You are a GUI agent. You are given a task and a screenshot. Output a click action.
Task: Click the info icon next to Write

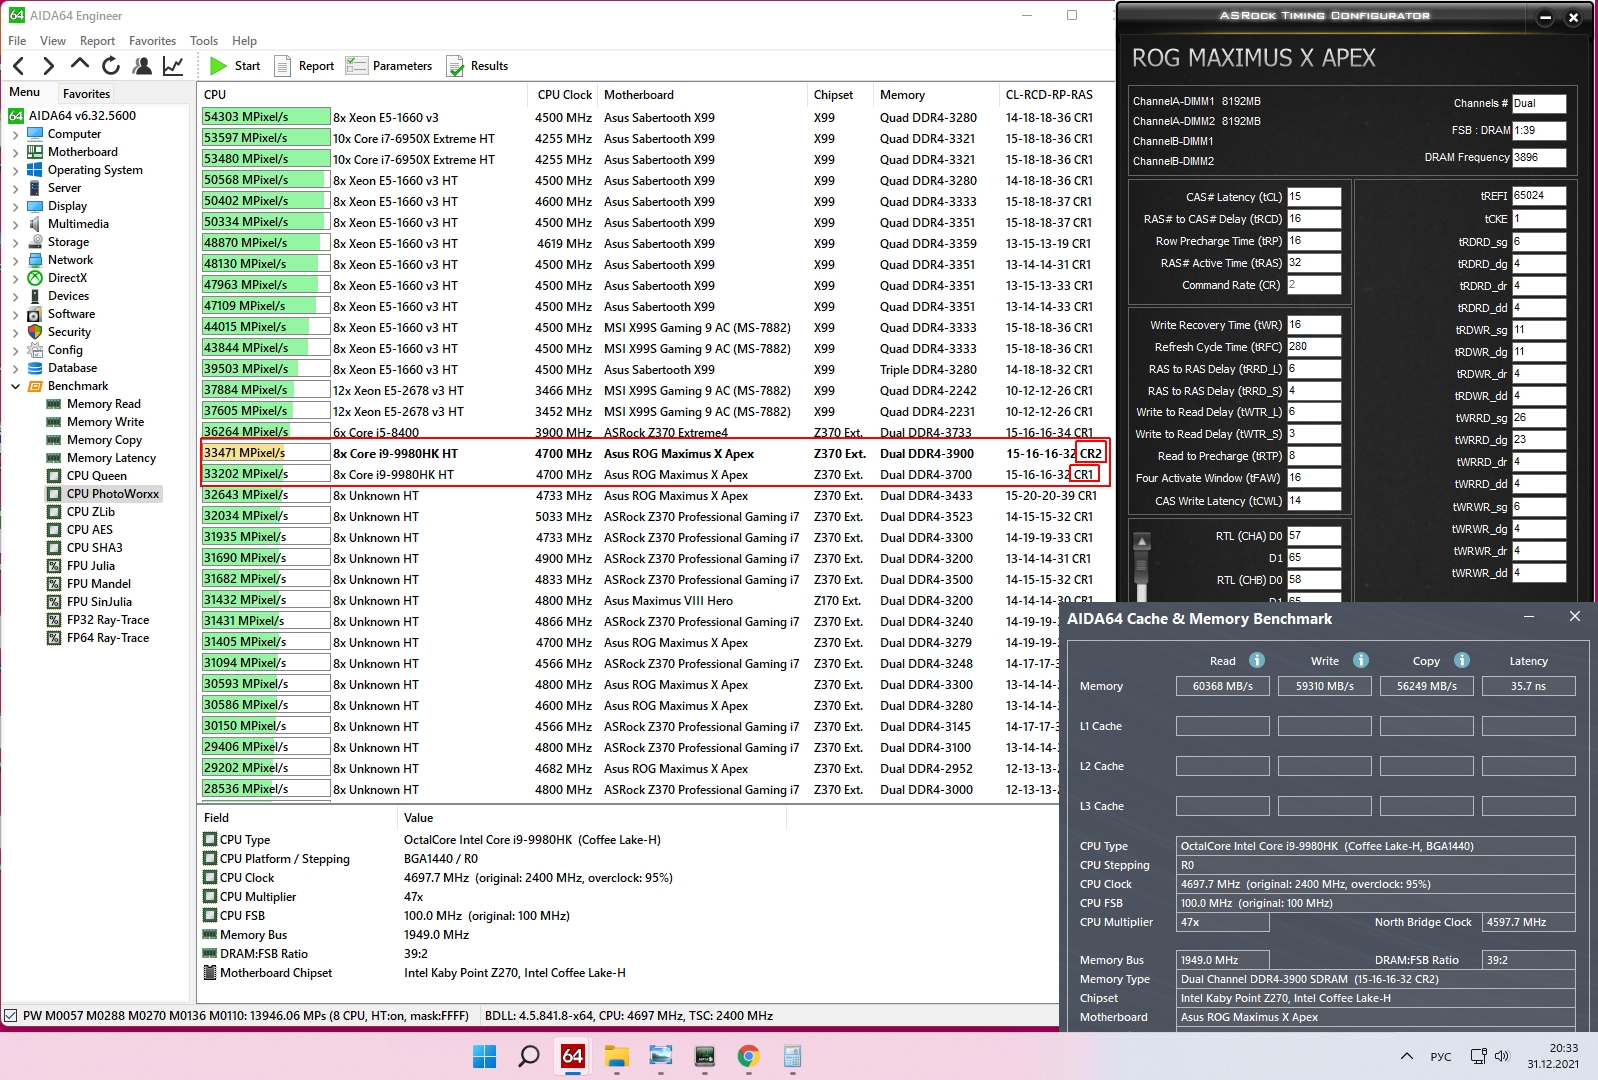(x=1361, y=660)
